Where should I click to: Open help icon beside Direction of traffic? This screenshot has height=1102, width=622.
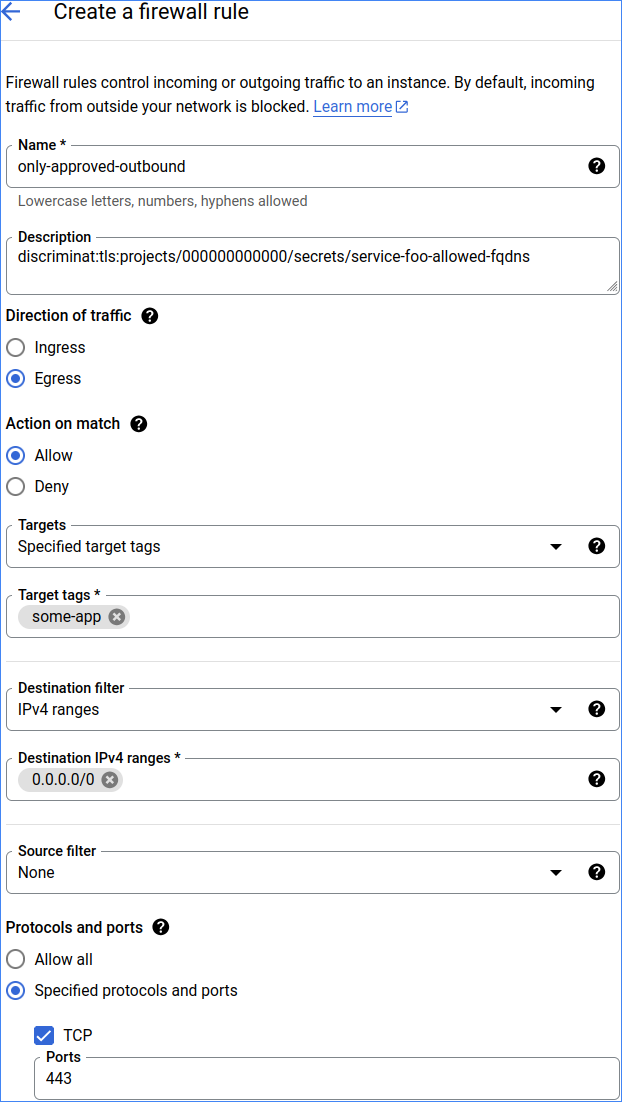point(150,316)
